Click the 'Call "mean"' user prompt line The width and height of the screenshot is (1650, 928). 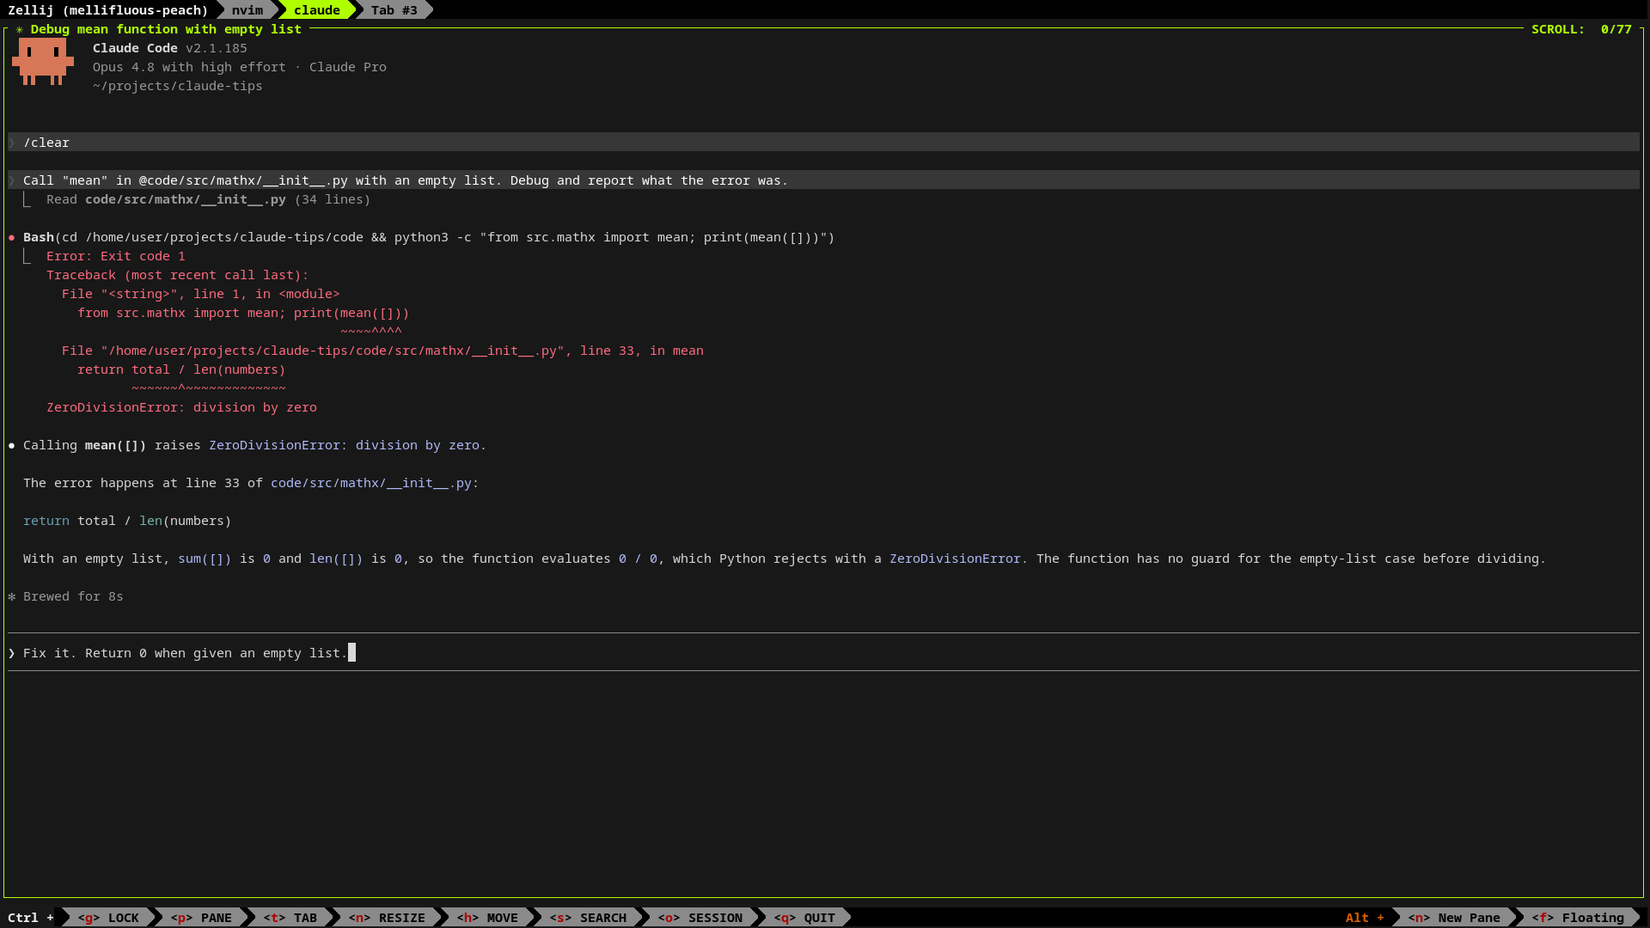pyautogui.click(x=824, y=180)
